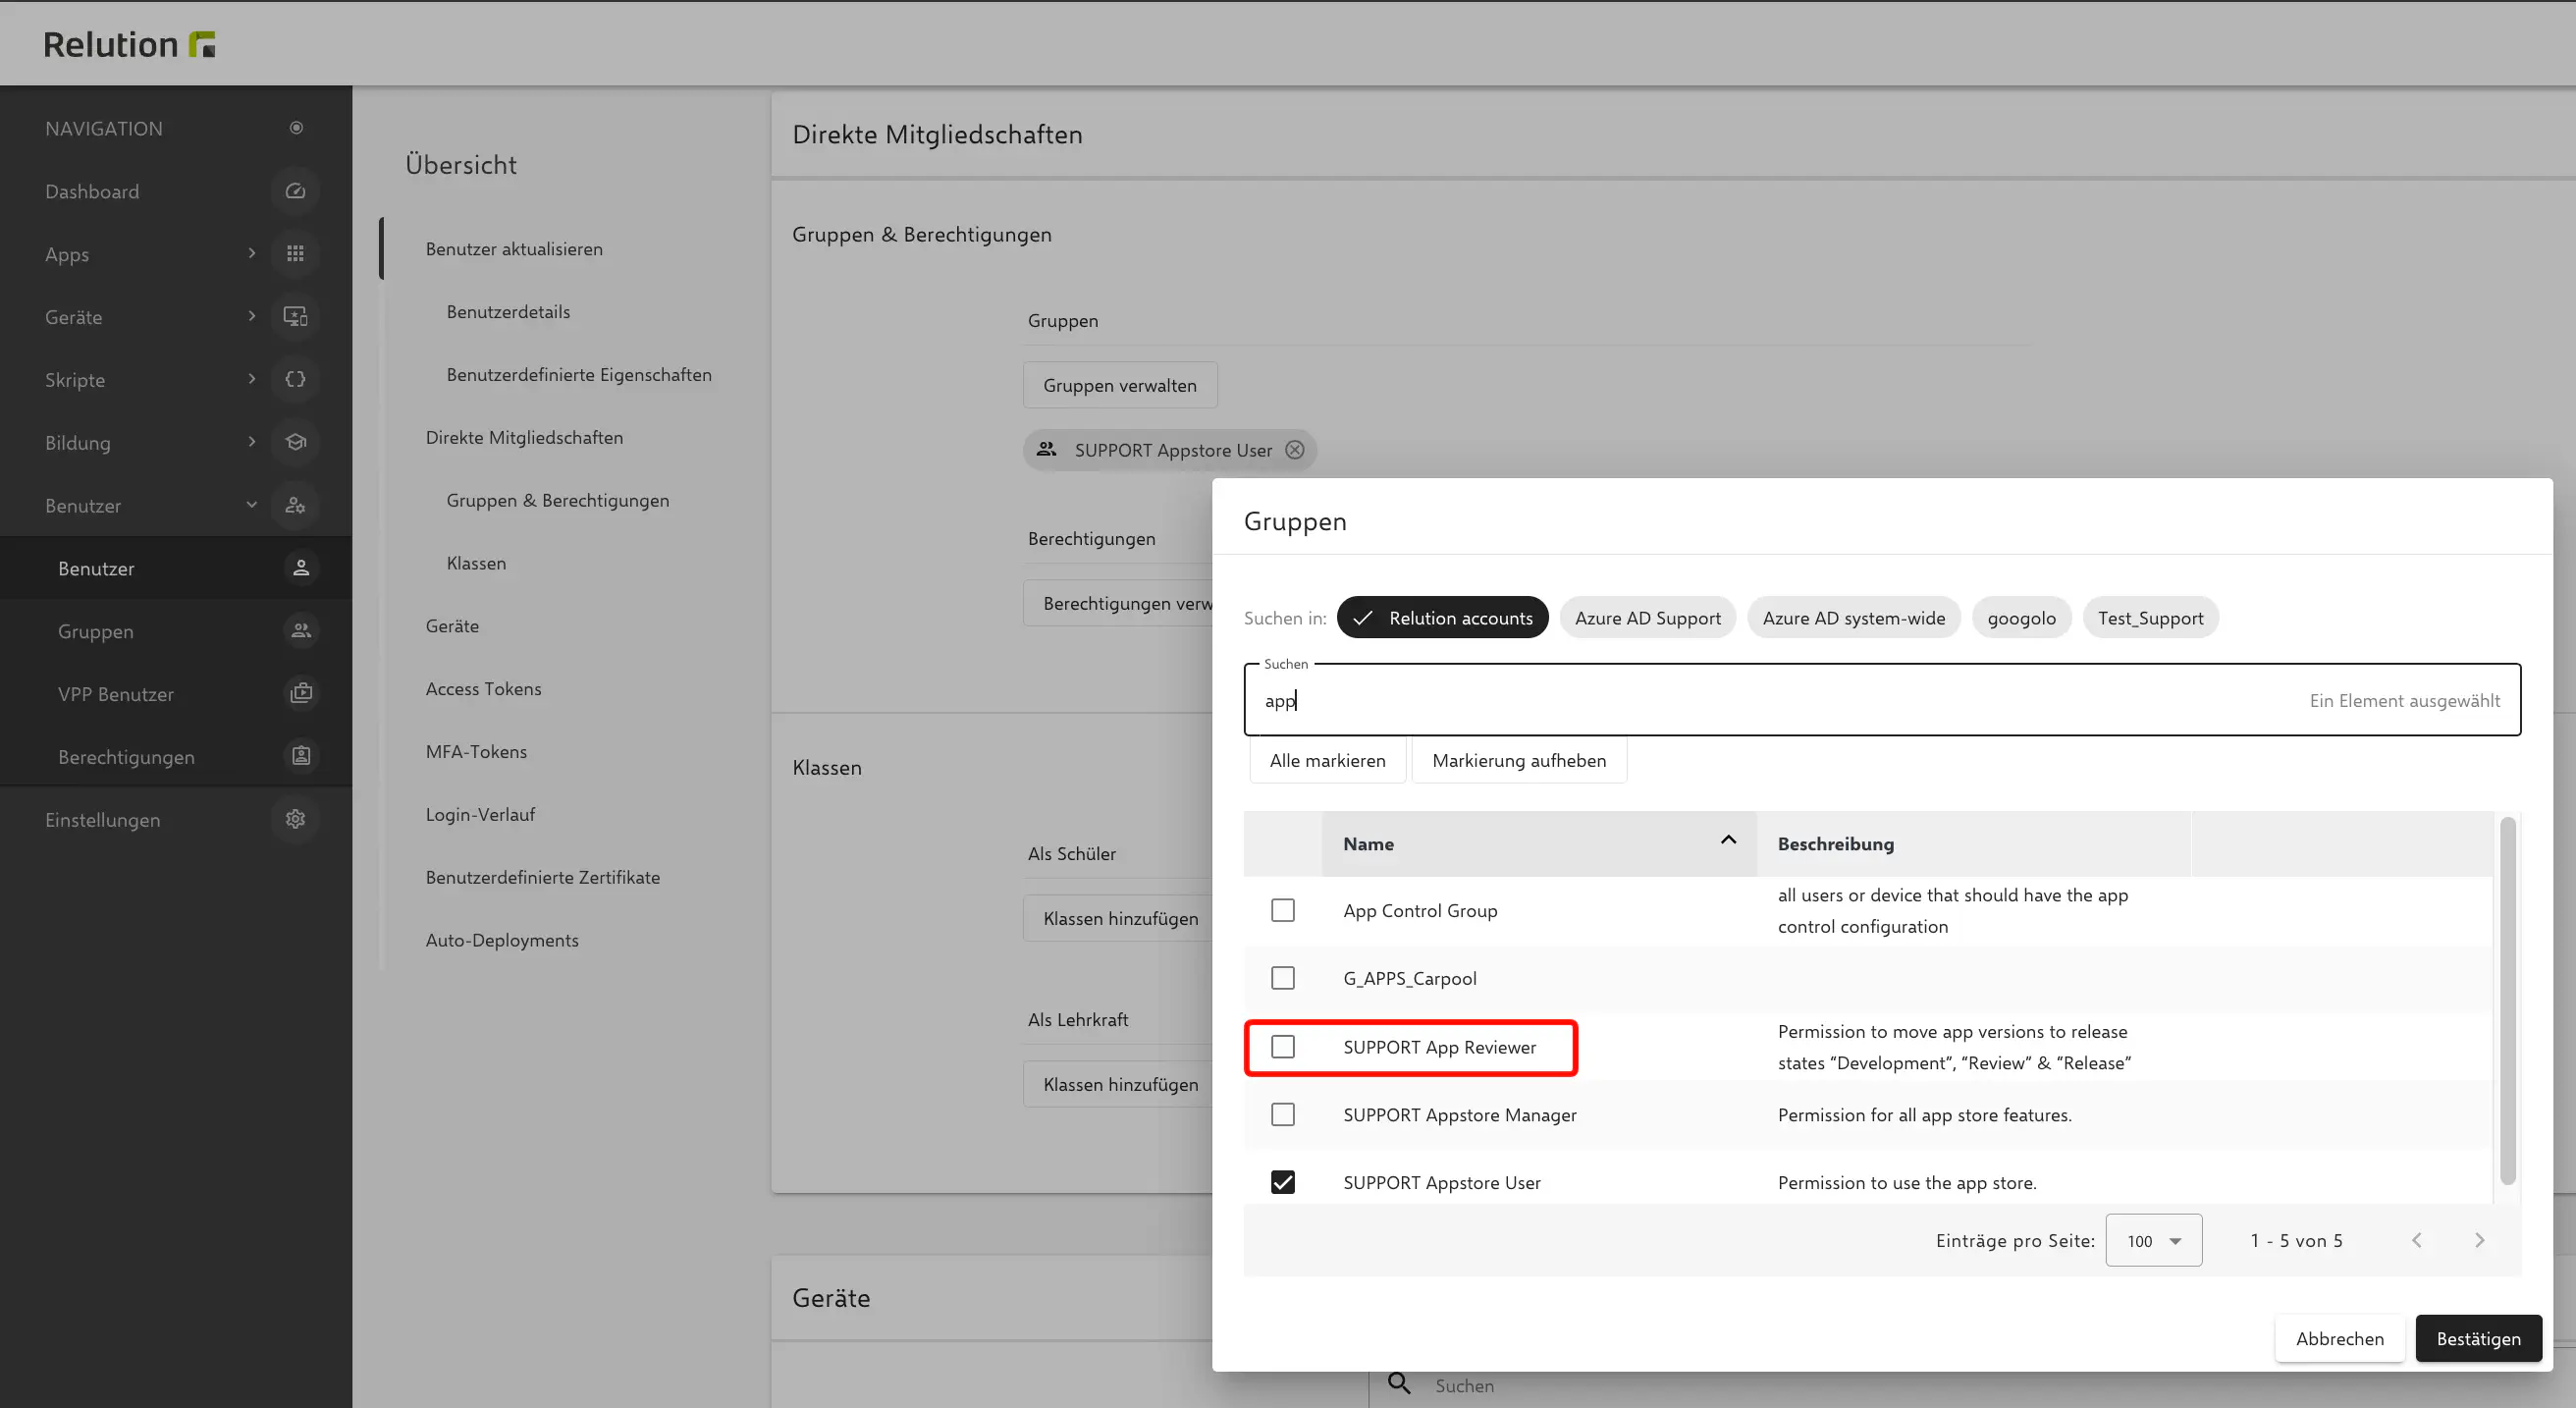Select Benutzerdetails in Übersicht

coord(508,312)
